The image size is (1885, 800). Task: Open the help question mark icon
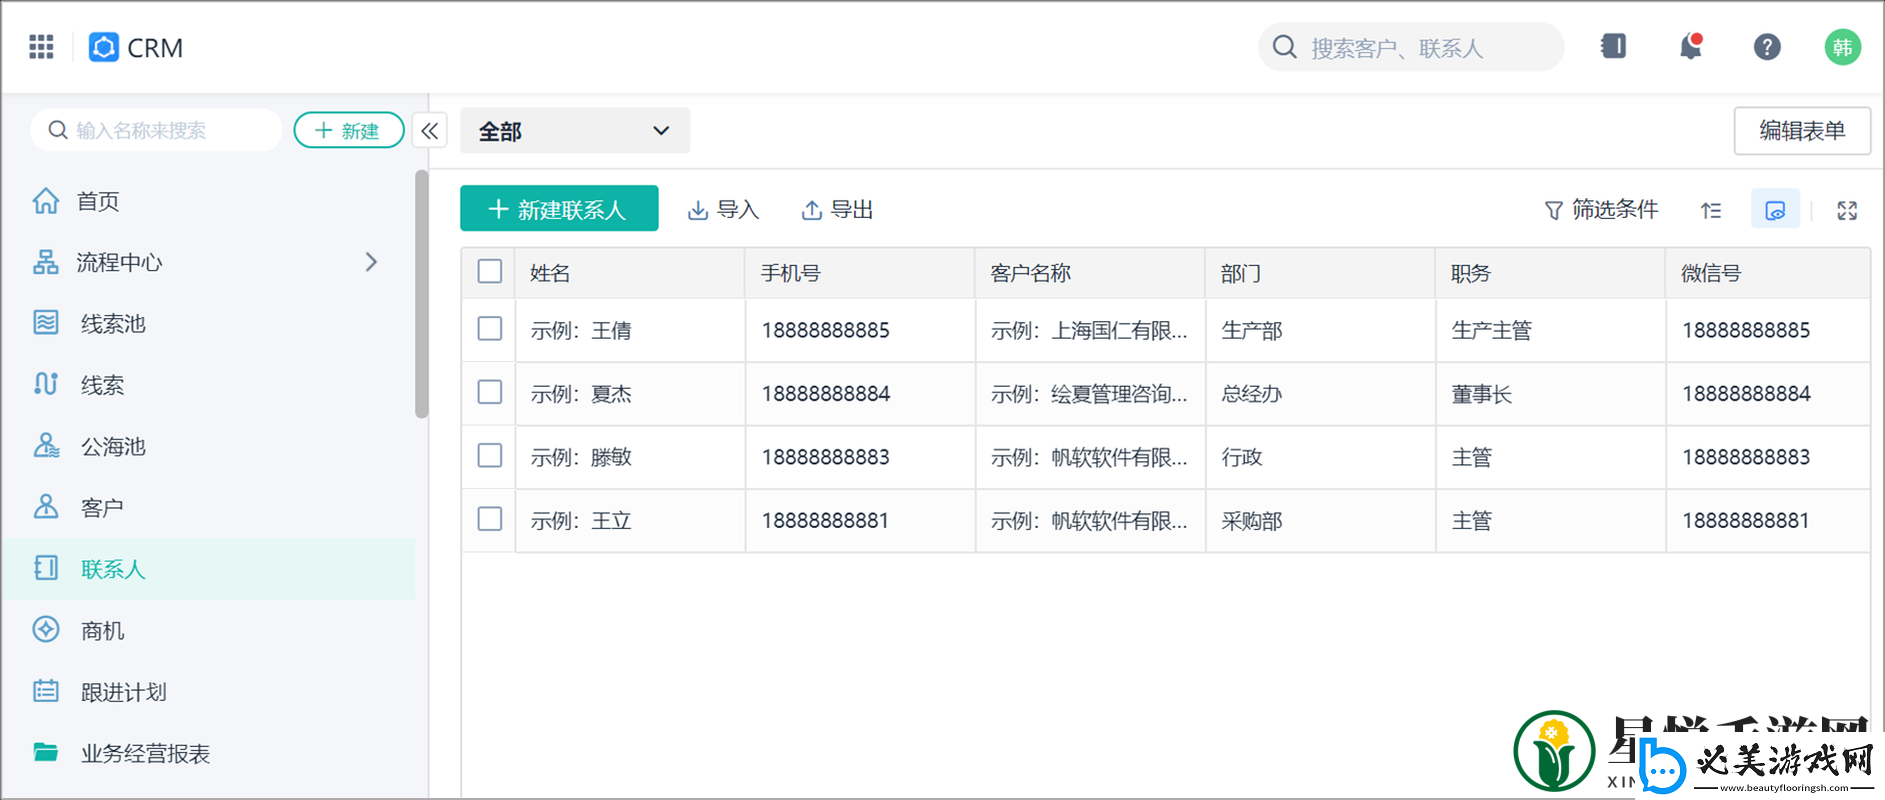(x=1766, y=47)
